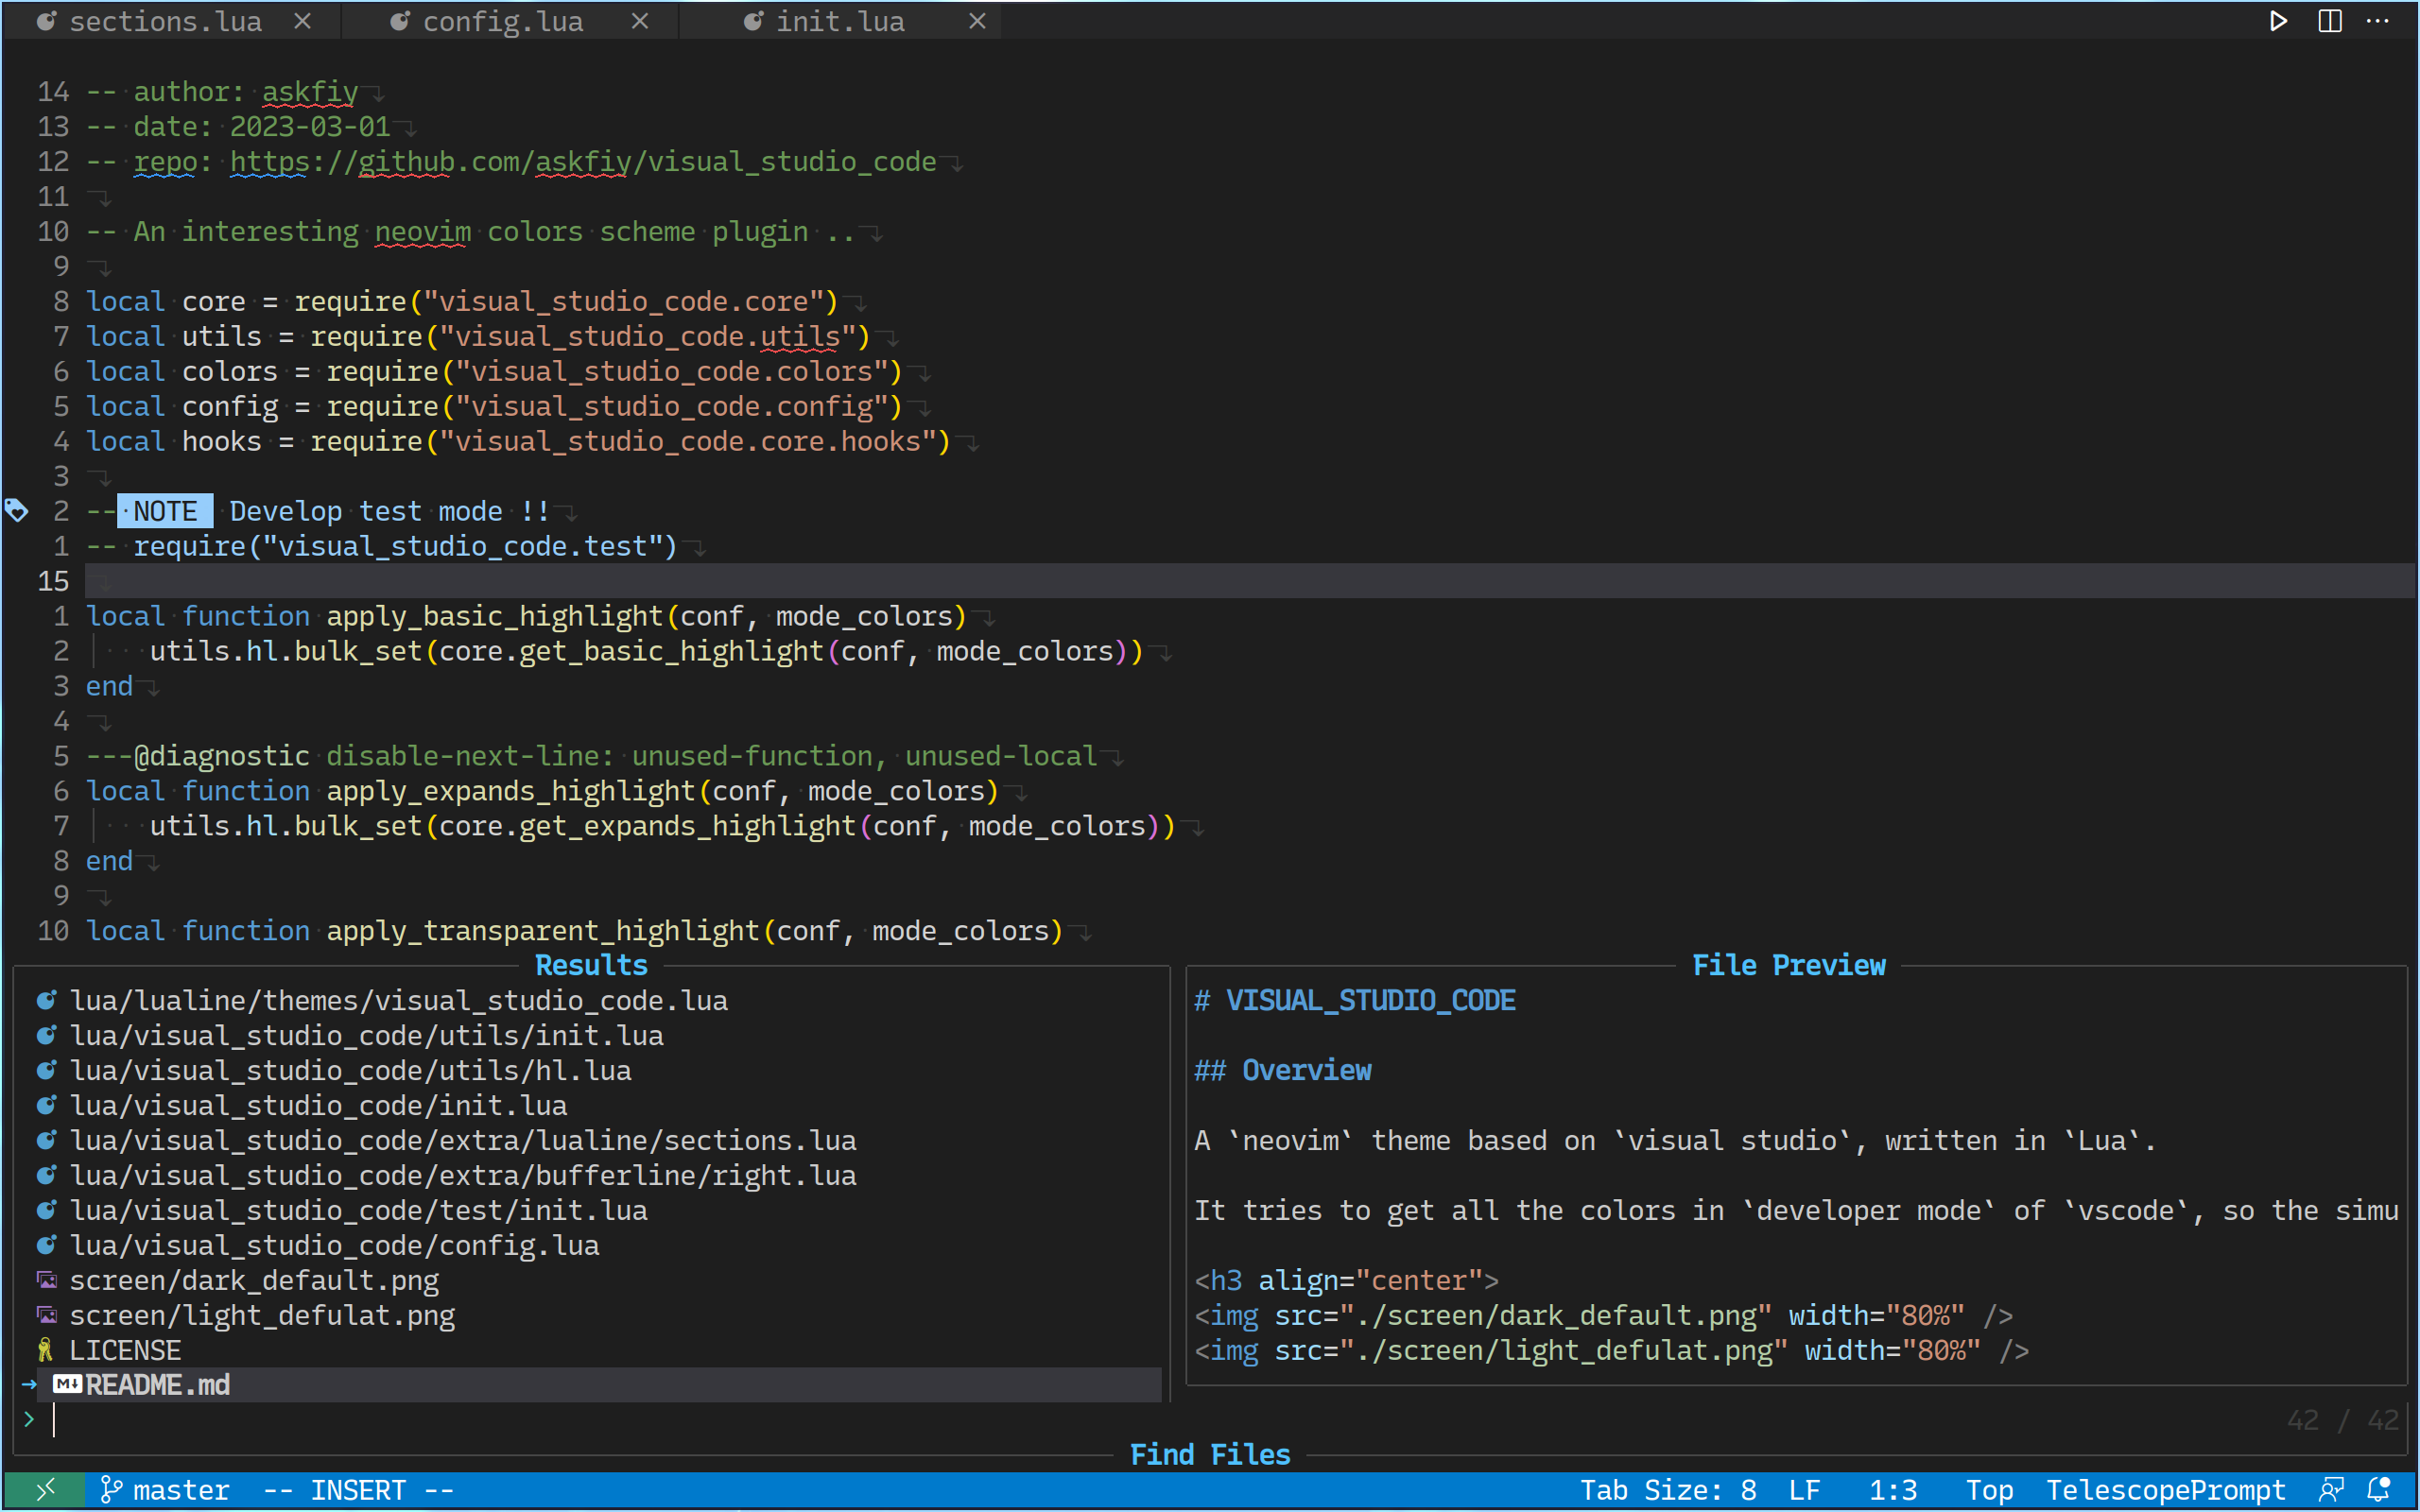Click the notifications bell icon
The image size is (2420, 1512).
[2379, 1490]
